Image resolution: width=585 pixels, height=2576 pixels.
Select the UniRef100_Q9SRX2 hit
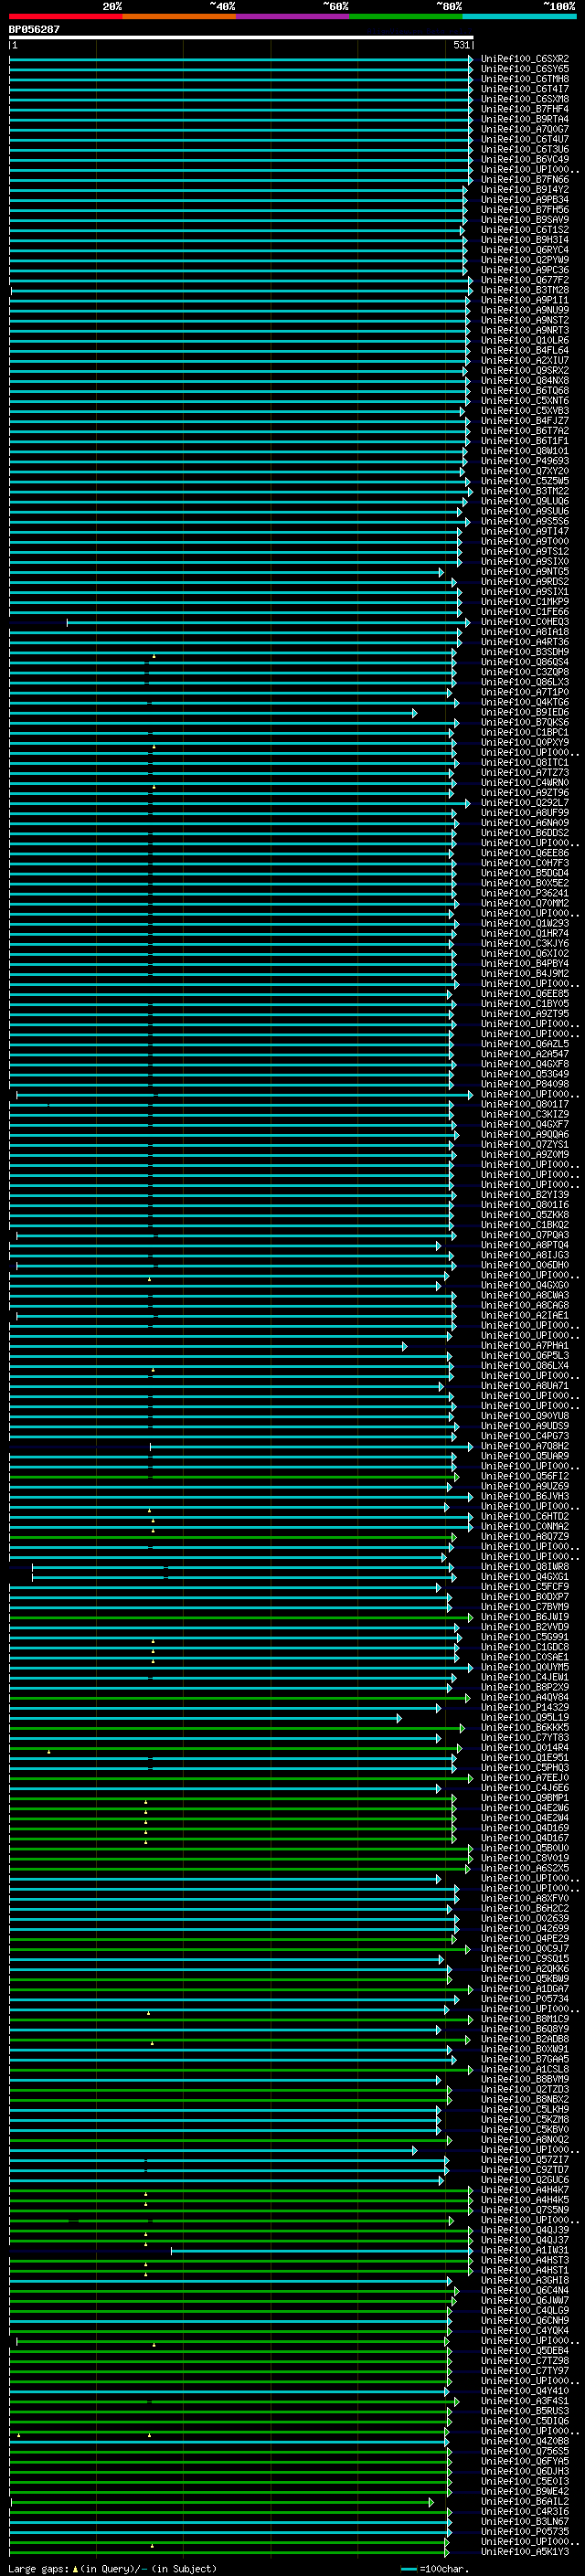525,370
